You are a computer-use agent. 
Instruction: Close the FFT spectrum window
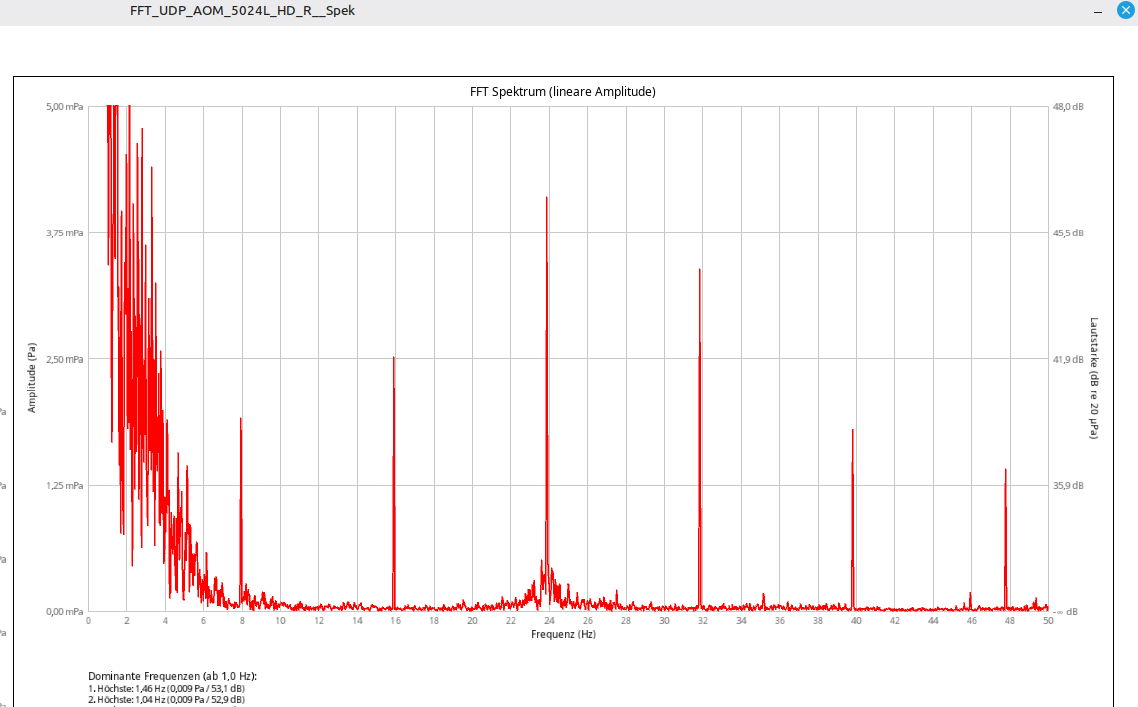[x=1126, y=10]
